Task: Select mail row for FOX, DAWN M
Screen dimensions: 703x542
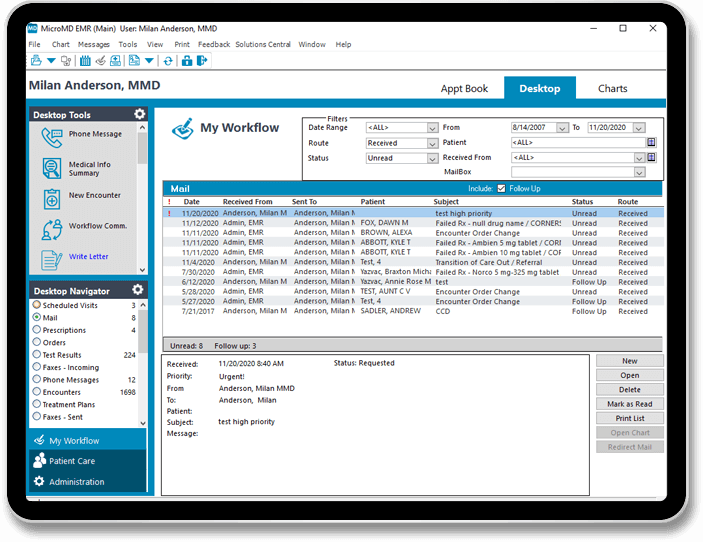Action: [x=412, y=223]
